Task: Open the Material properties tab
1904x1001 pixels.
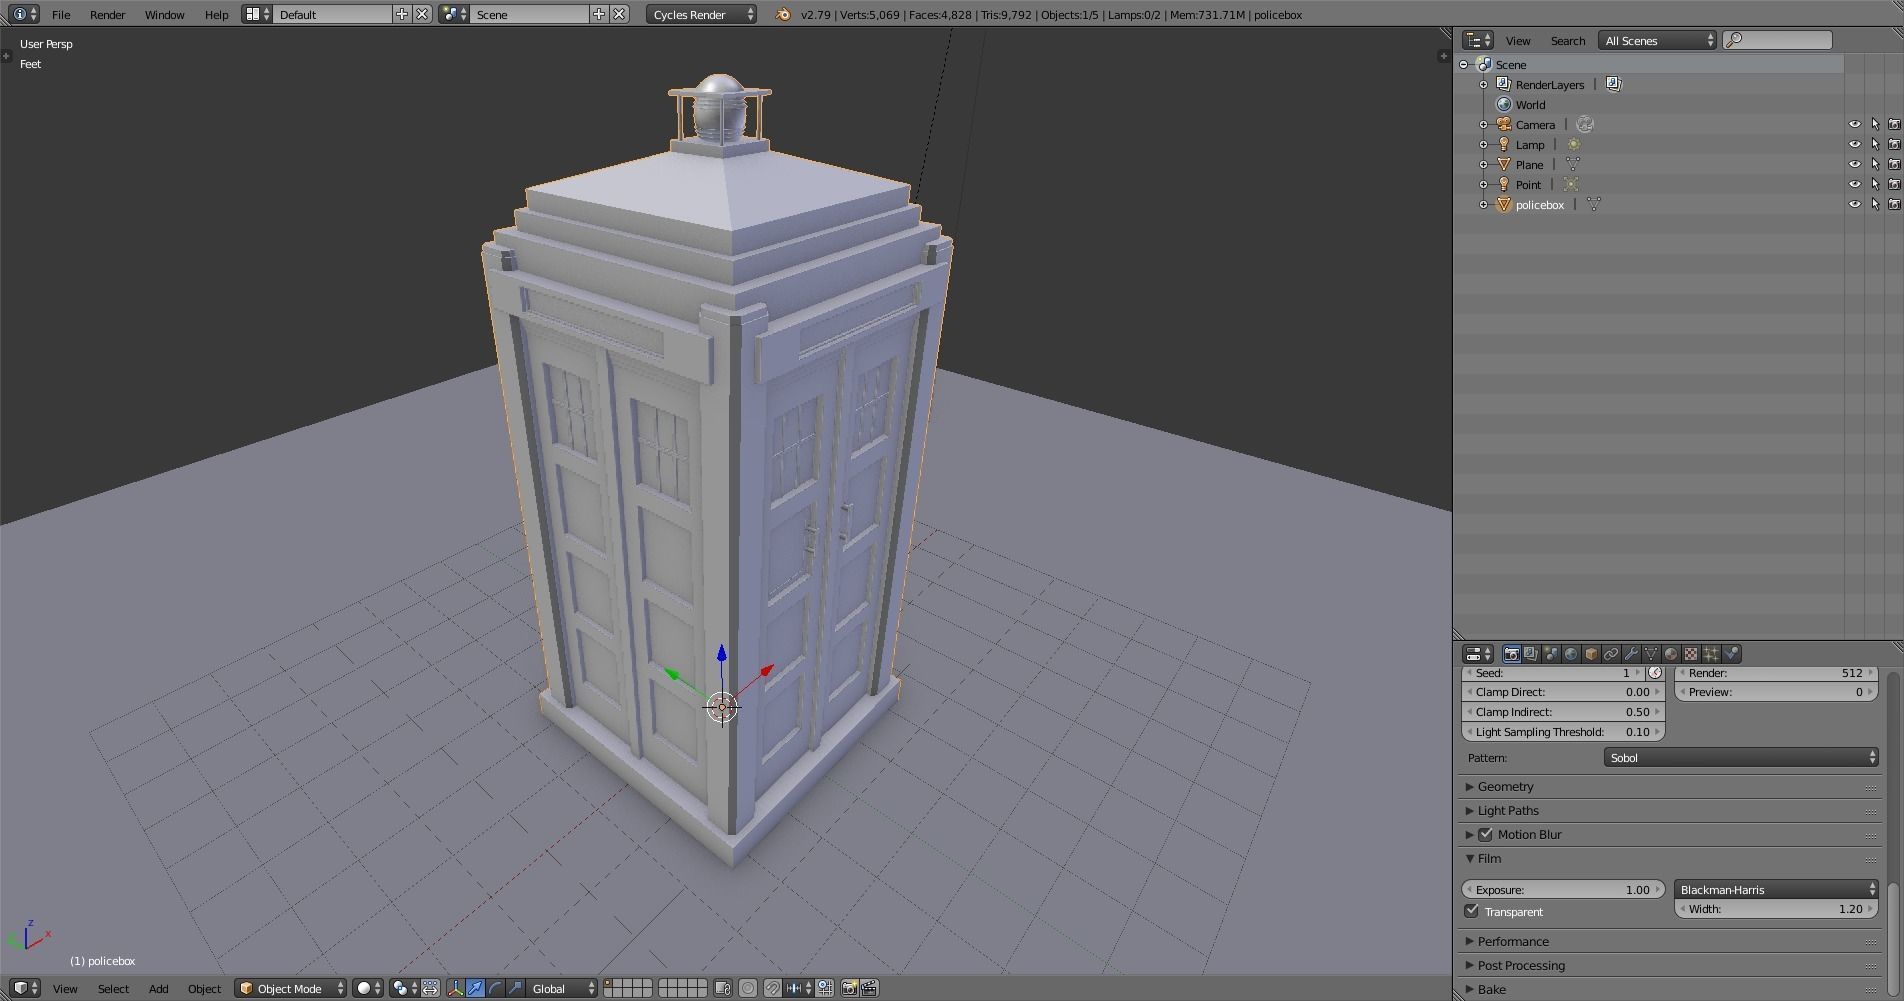Action: (x=1671, y=654)
